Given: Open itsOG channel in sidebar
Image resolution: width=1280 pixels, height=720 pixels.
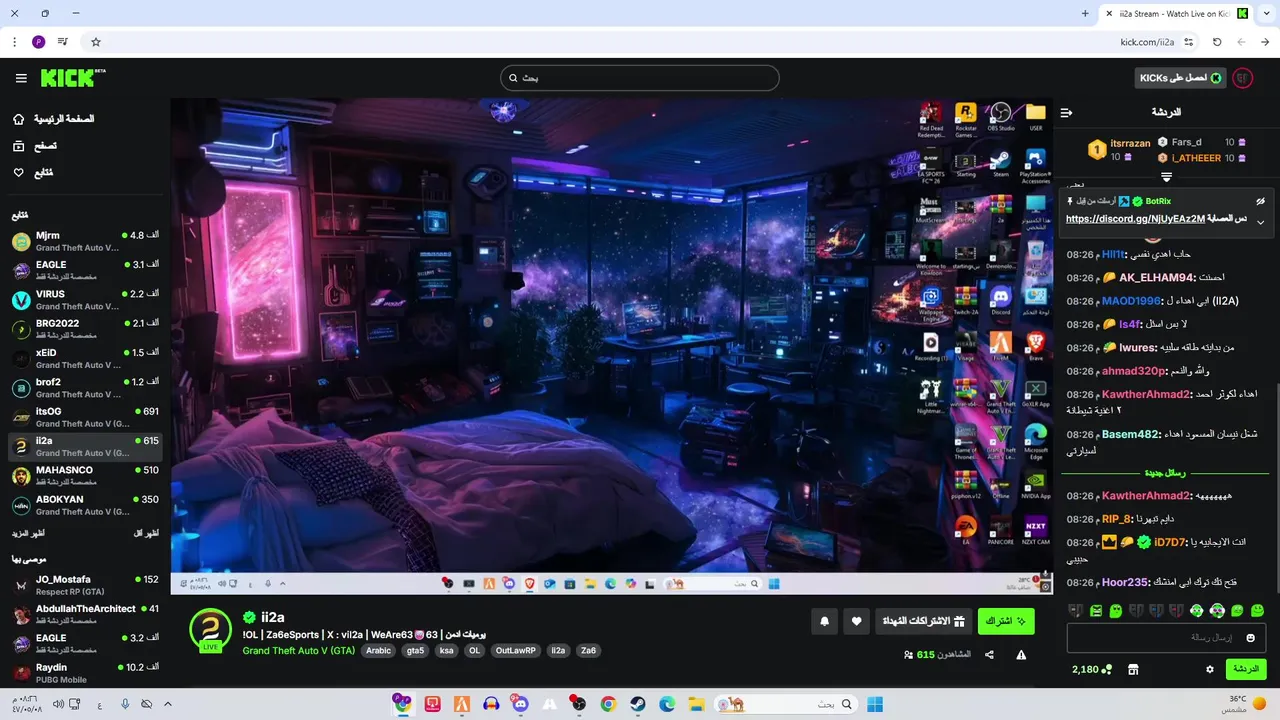Looking at the screenshot, I should tap(85, 417).
